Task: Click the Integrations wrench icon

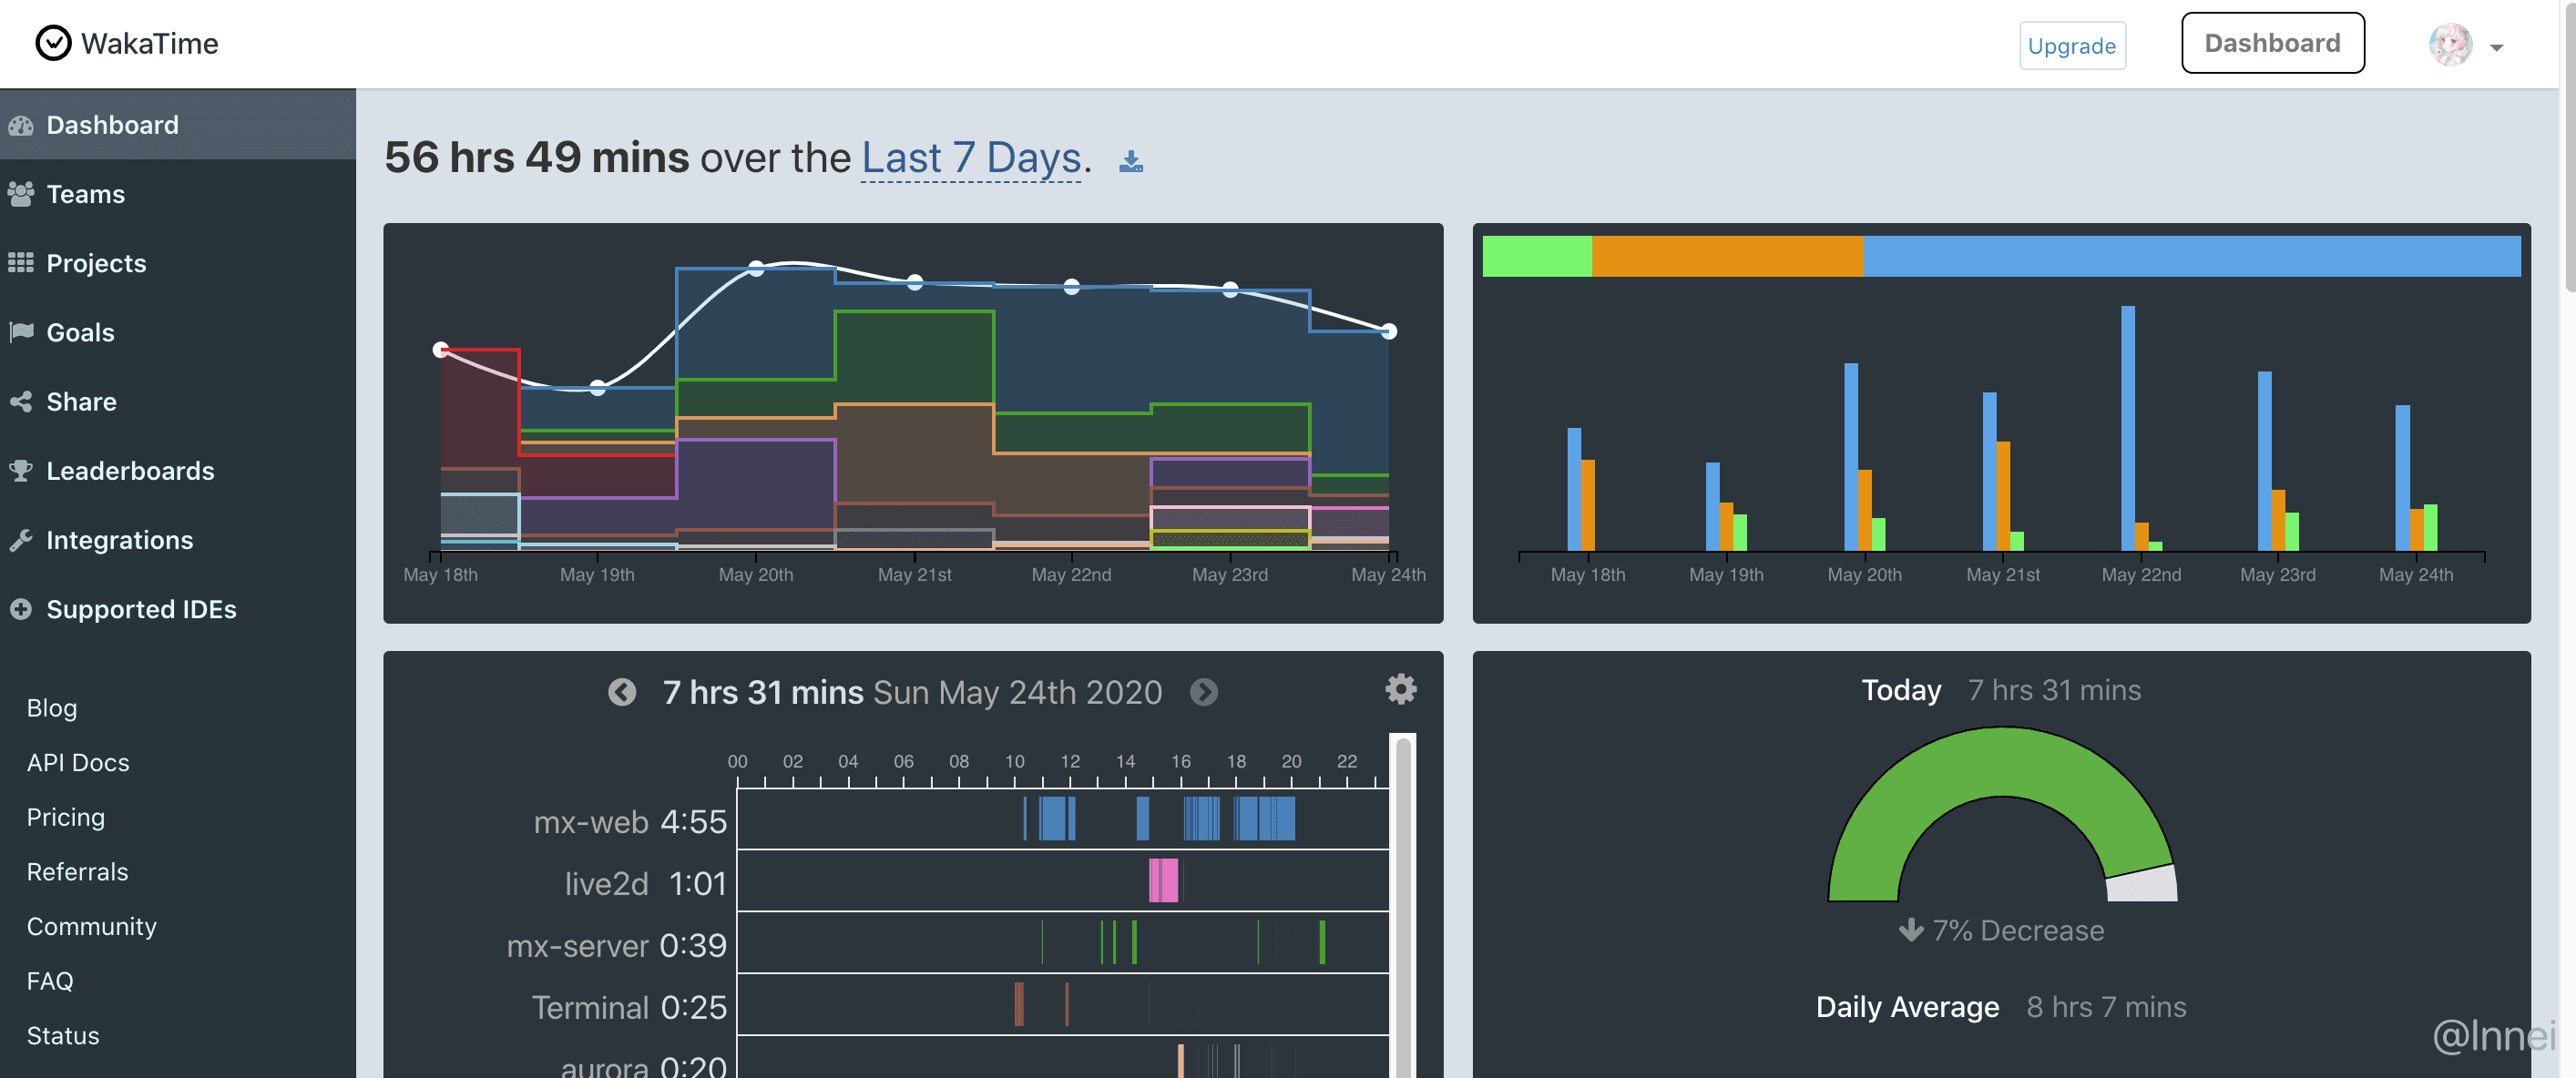Action: 21,540
